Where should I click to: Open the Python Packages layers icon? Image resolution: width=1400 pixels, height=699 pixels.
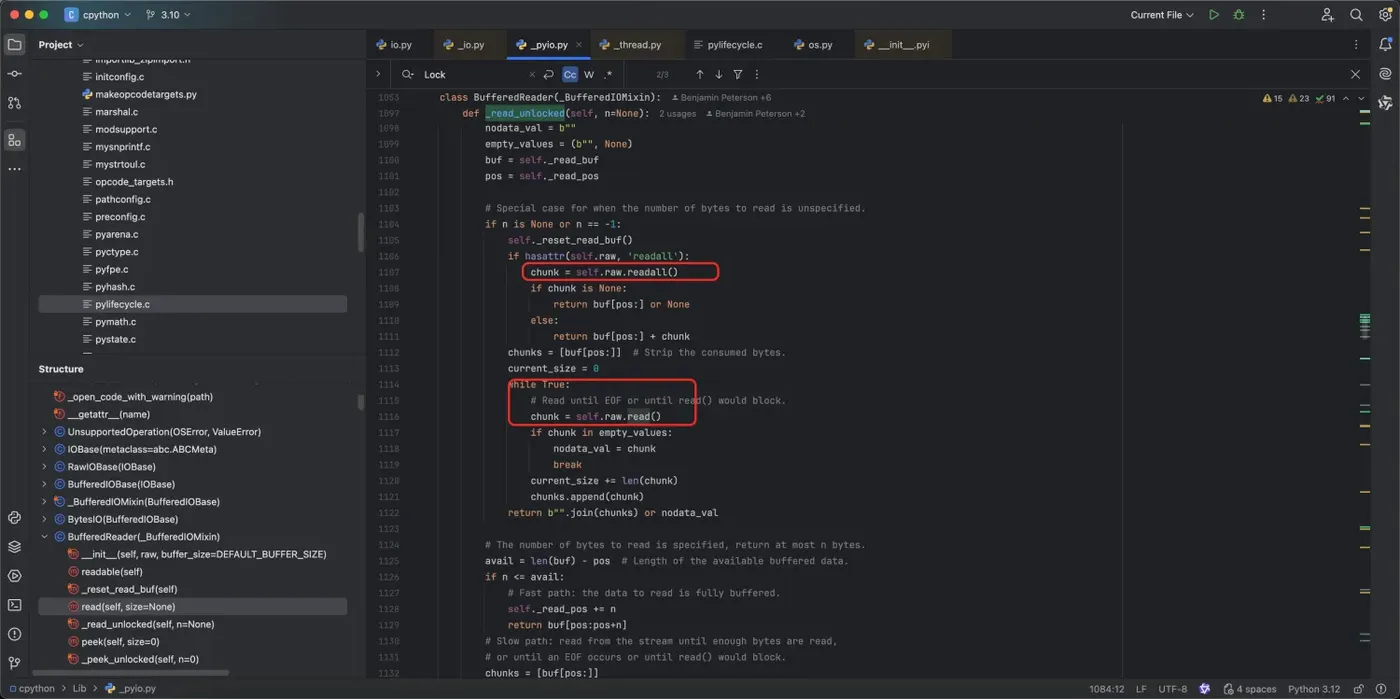14,547
